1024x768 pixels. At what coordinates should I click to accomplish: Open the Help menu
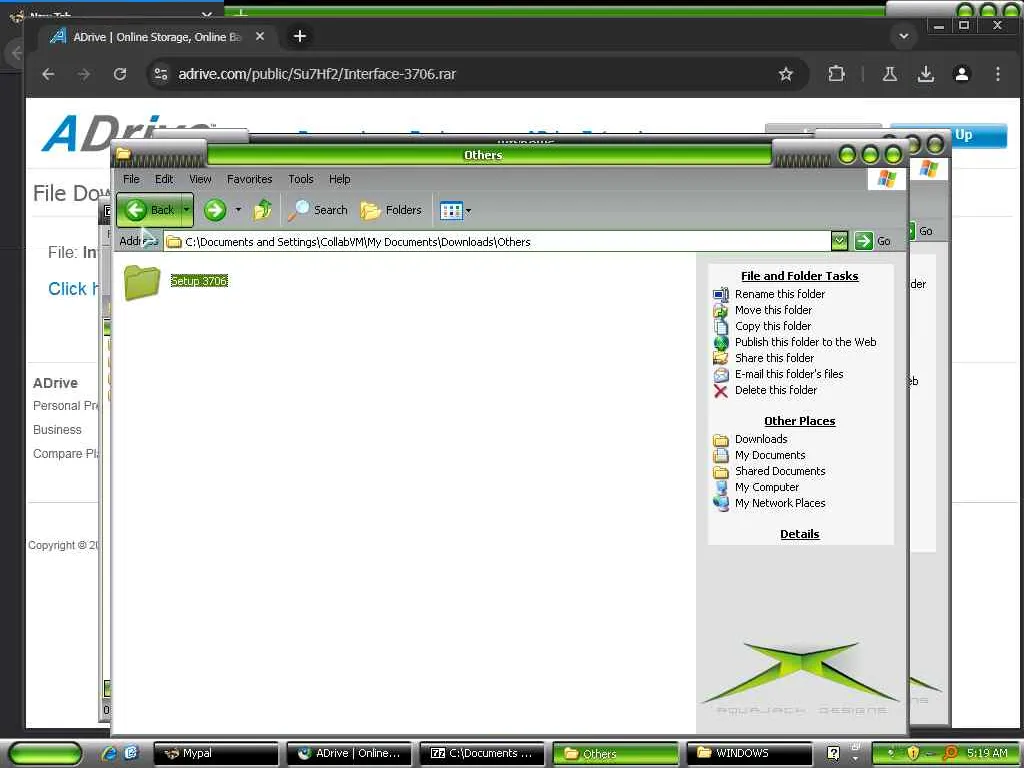[339, 179]
